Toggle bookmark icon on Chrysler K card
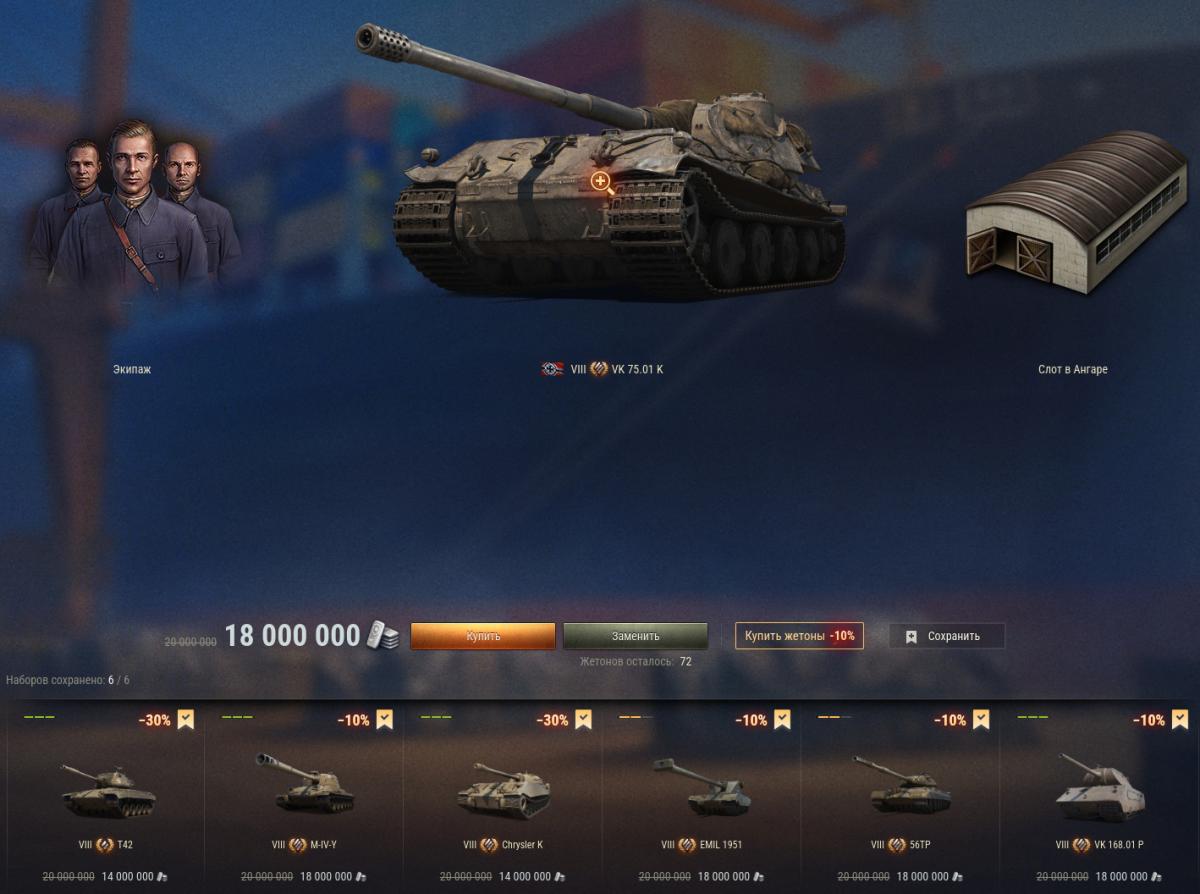Viewport: 1200px width, 894px height. (584, 720)
